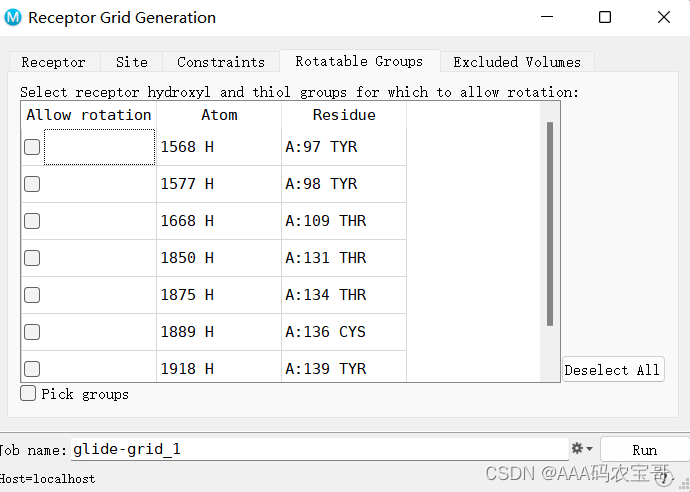Close the Receptor Grid Generation window
Viewport: 690px width, 492px height.
[x=664, y=17]
